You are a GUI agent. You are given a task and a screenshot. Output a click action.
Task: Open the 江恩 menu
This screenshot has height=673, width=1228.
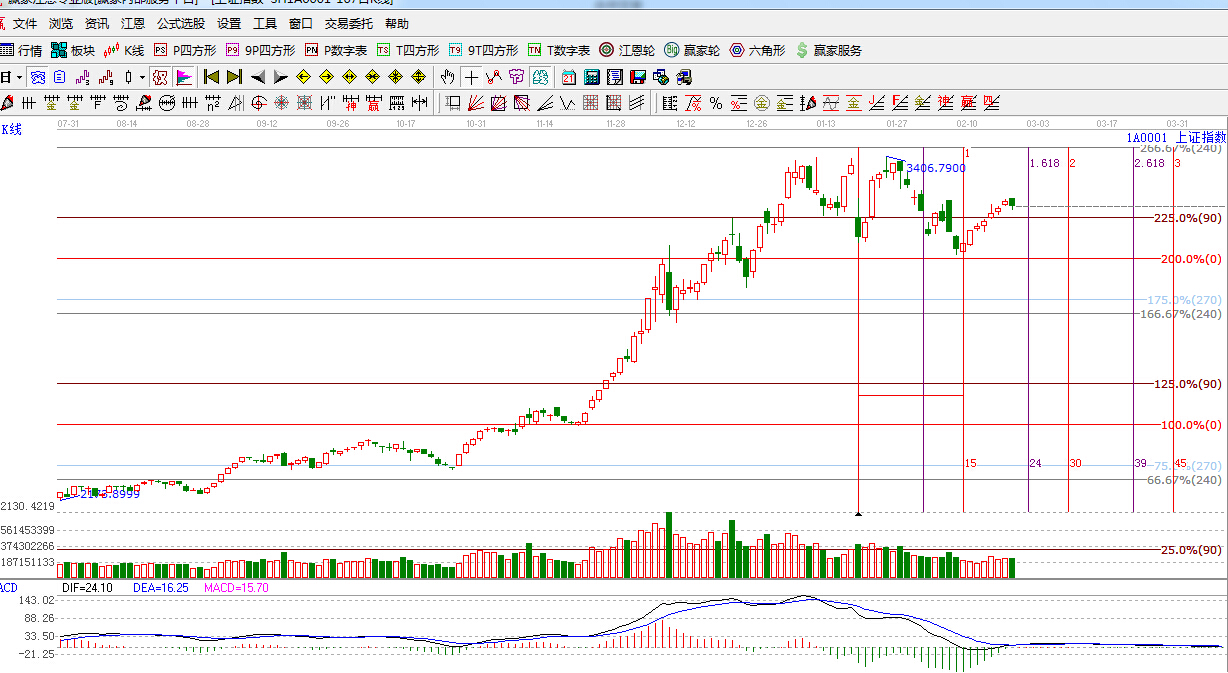pos(132,24)
